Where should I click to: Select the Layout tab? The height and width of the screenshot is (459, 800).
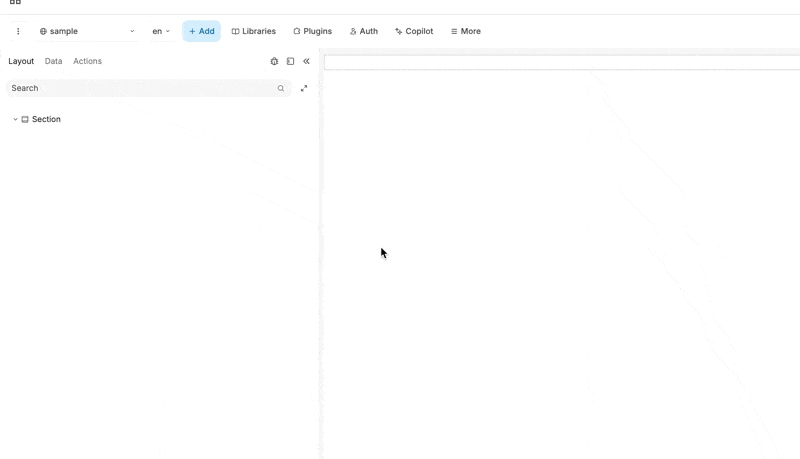(x=21, y=61)
